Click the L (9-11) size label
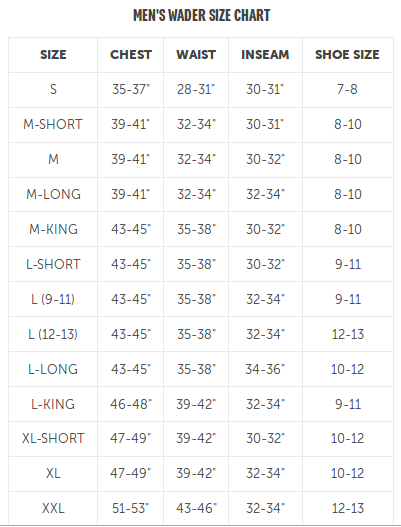The width and height of the screenshot is (401, 527). 53,299
